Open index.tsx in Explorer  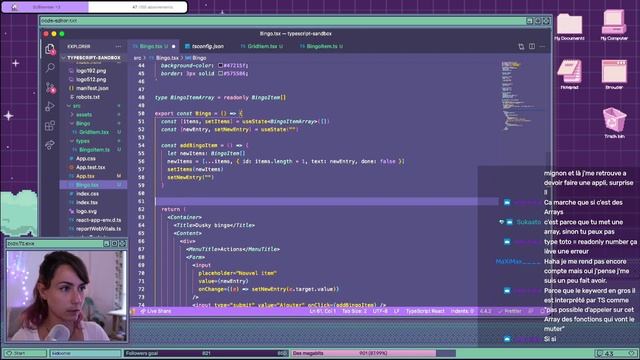point(87,202)
